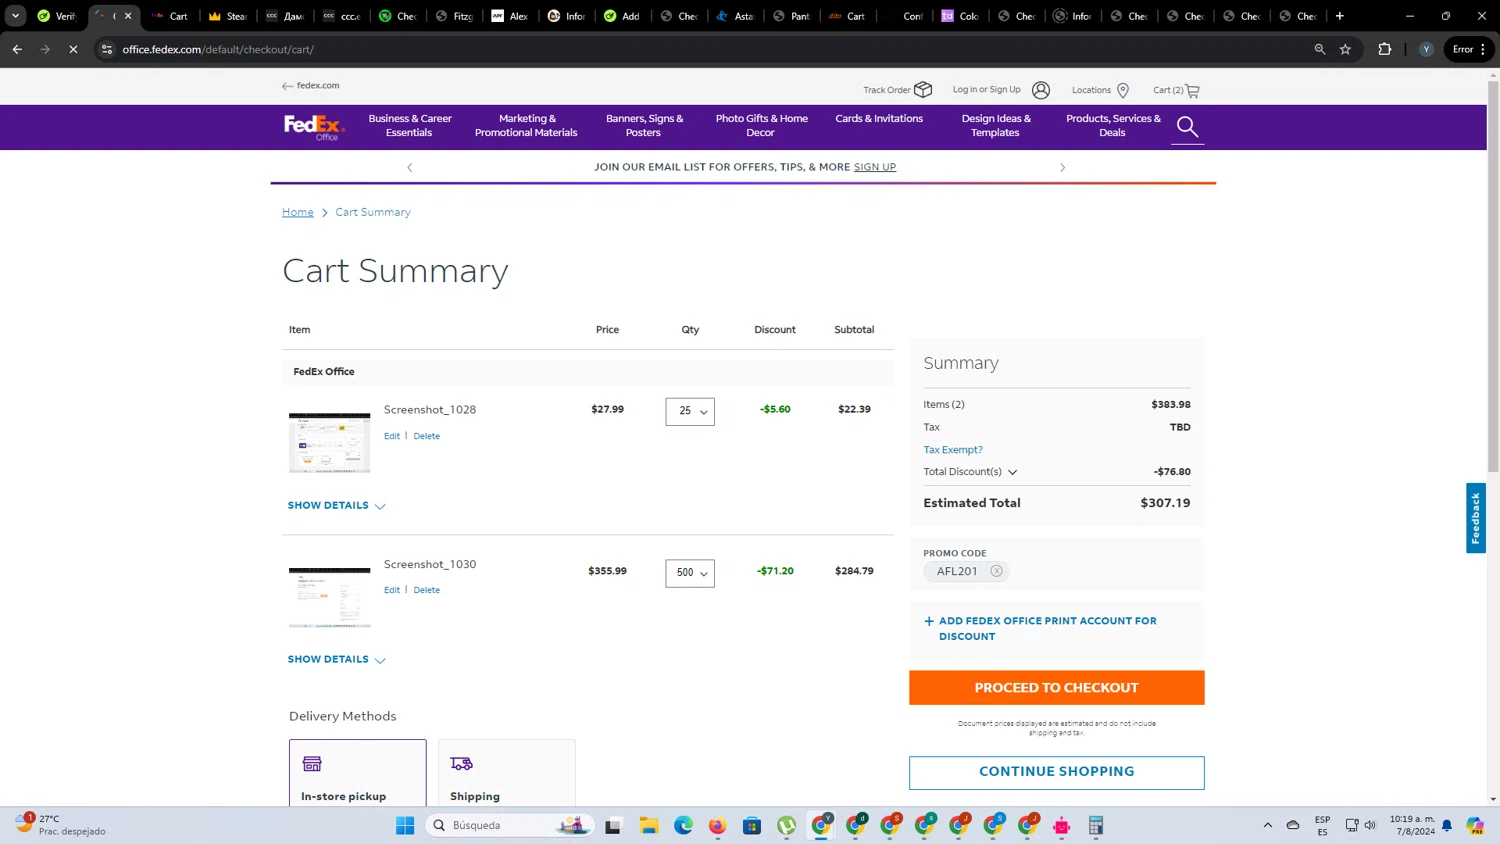Screen dimensions: 1500x844
Task: Select the Shipping truck icon
Action: [x=461, y=764]
